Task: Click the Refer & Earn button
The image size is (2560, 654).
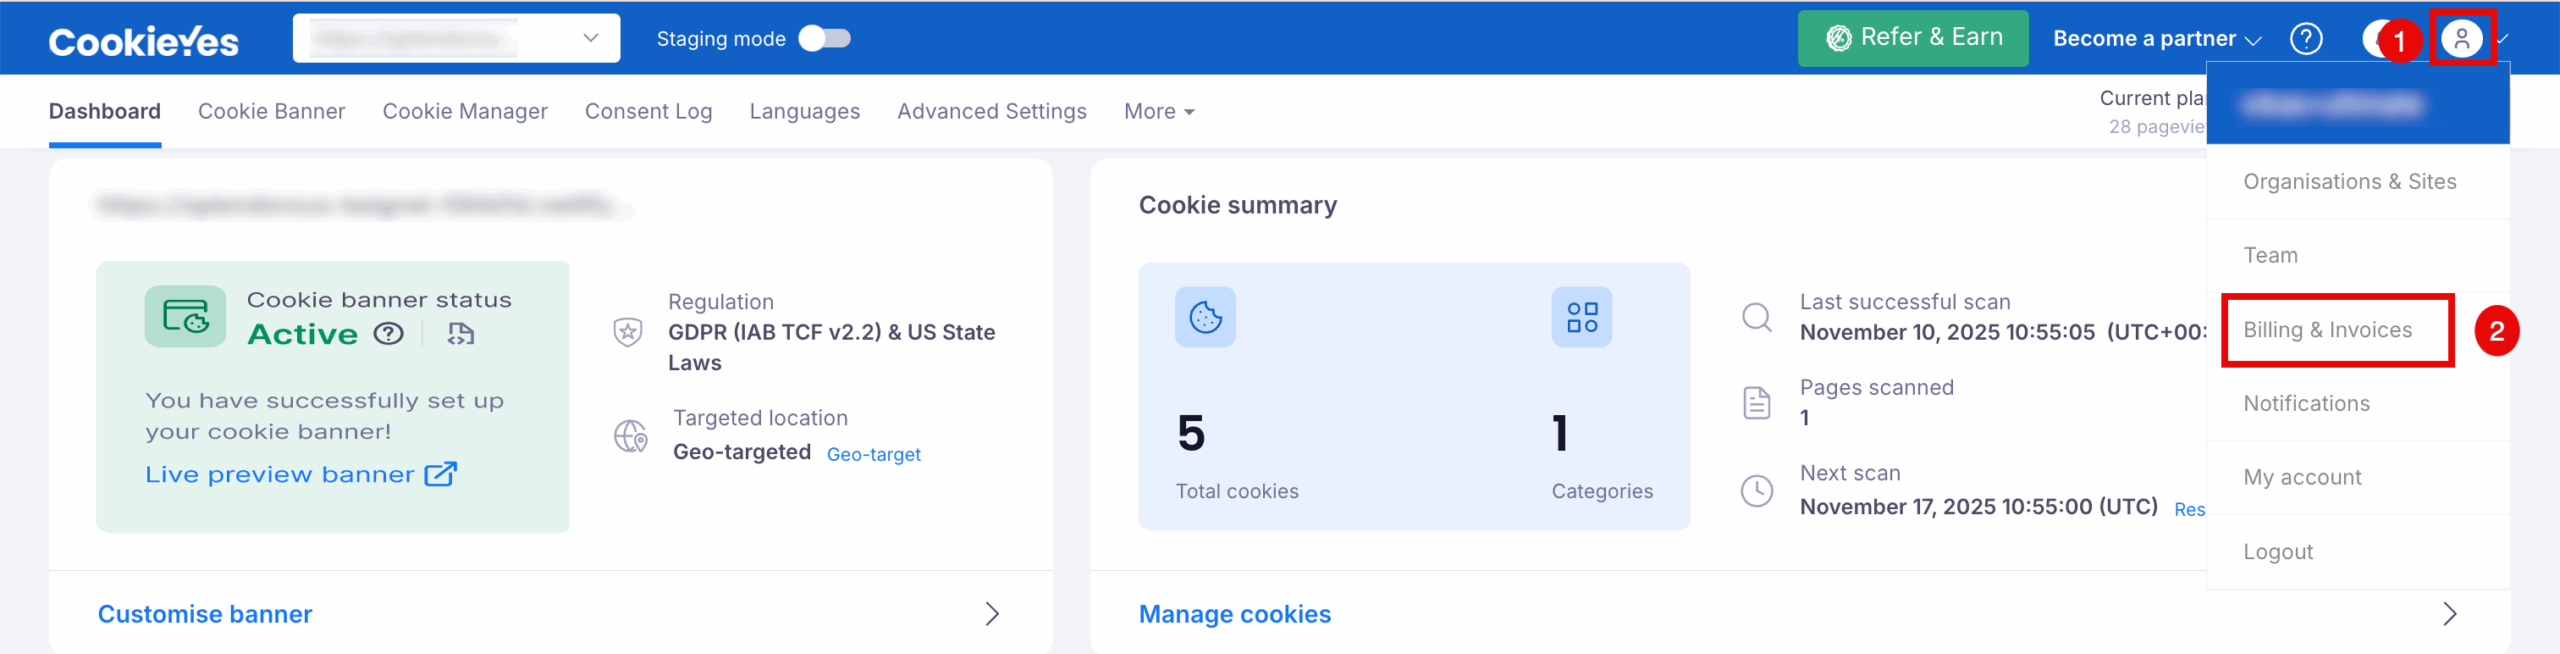Action: 1912,39
